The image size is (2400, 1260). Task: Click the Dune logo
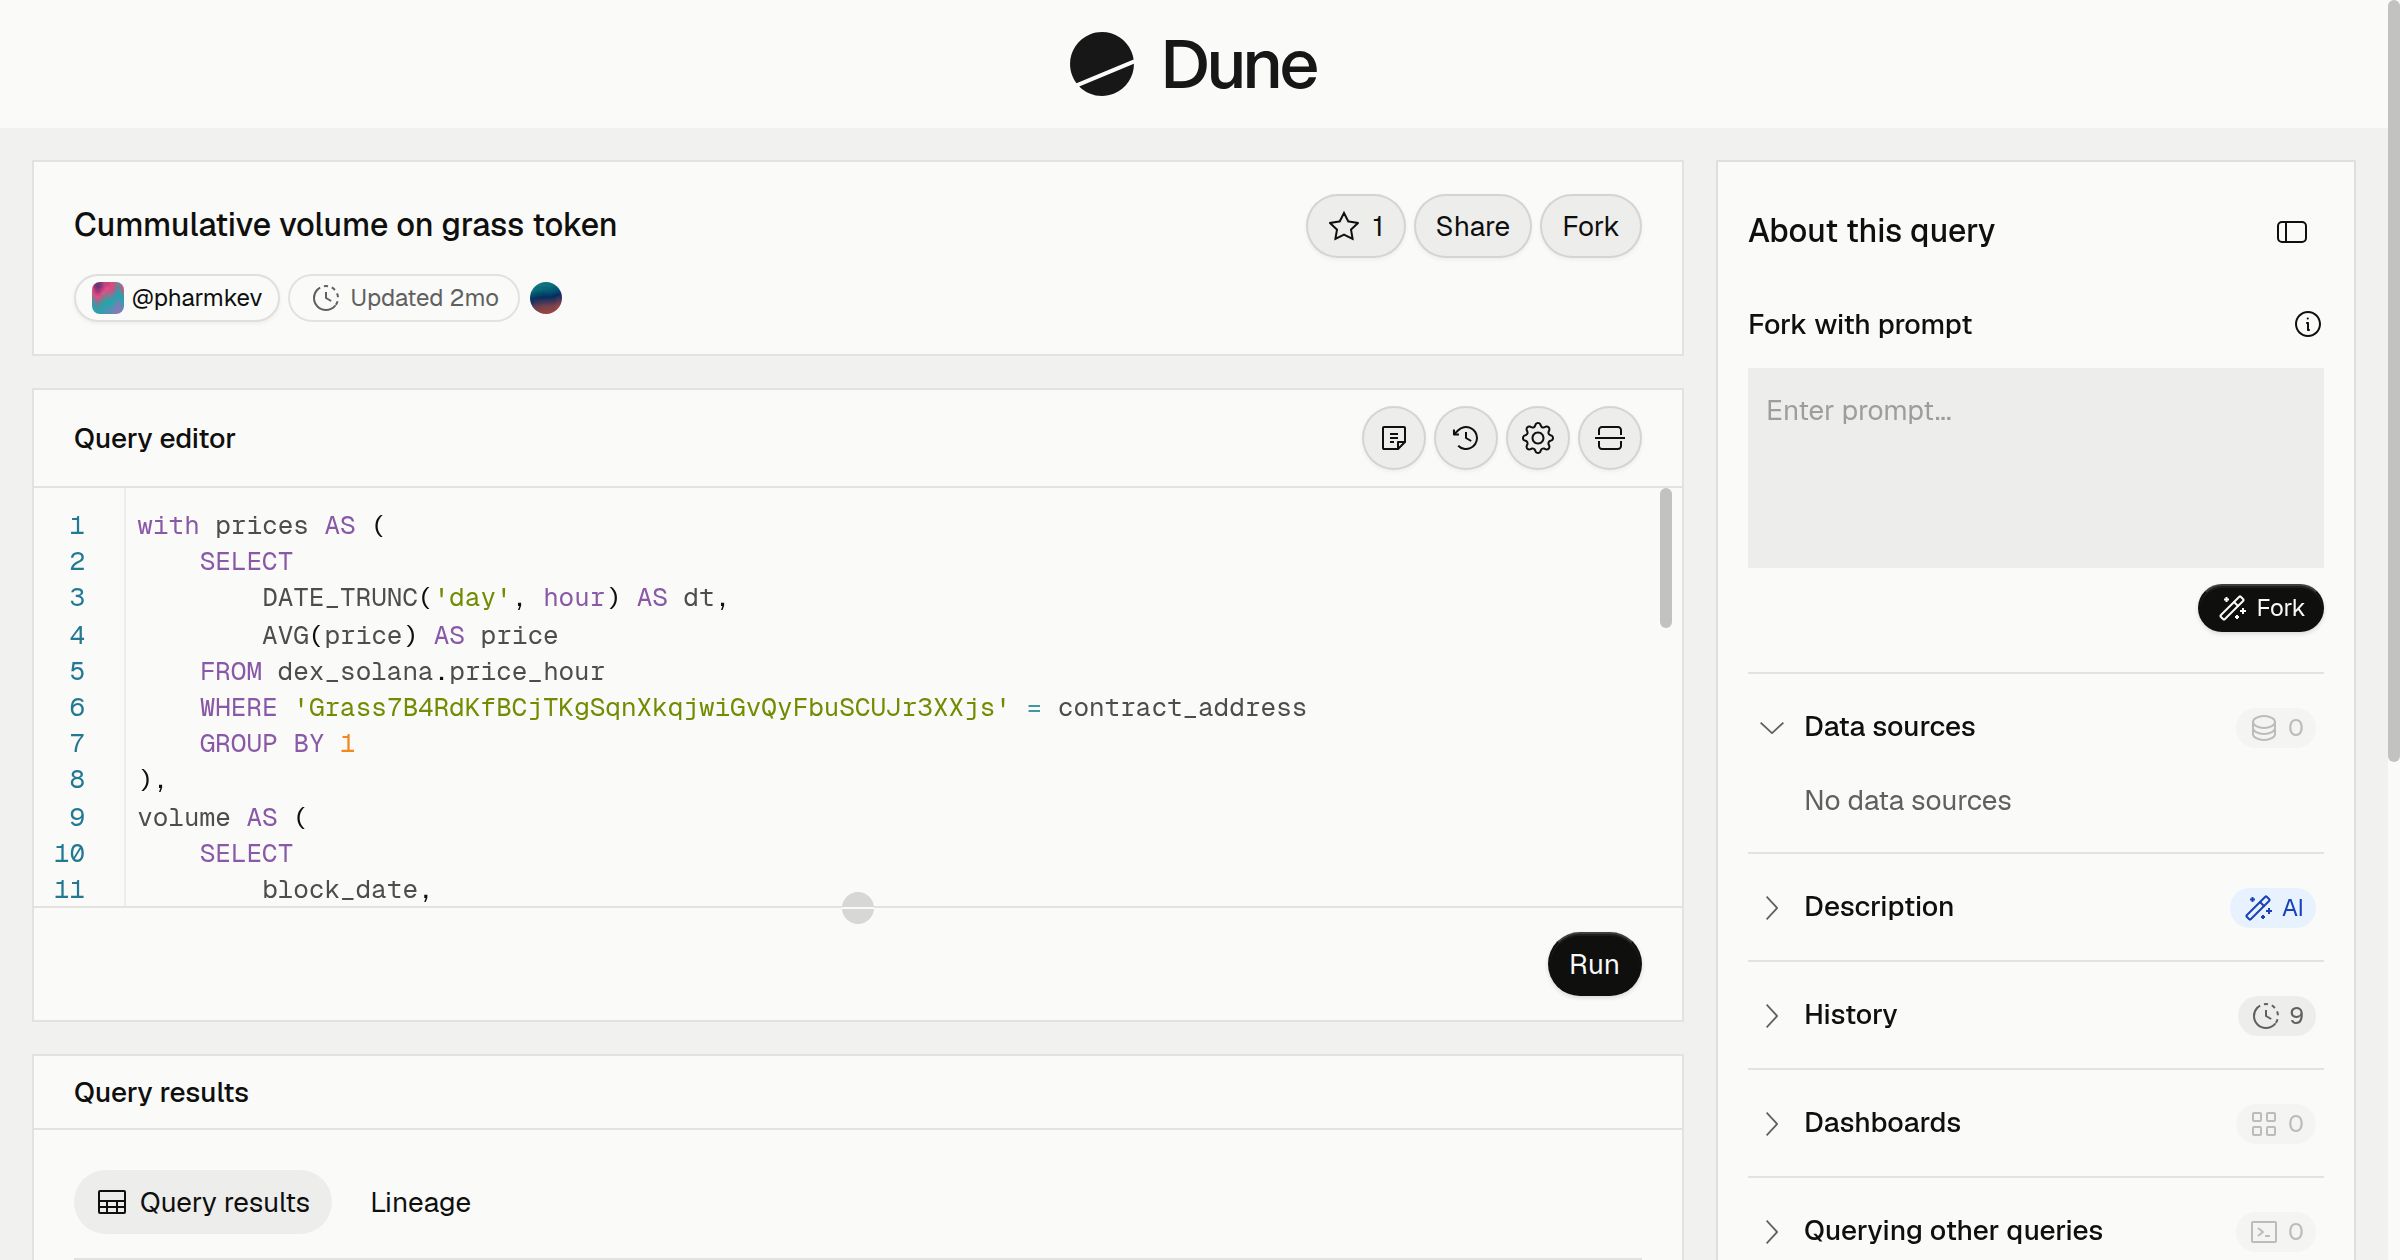coord(1193,64)
